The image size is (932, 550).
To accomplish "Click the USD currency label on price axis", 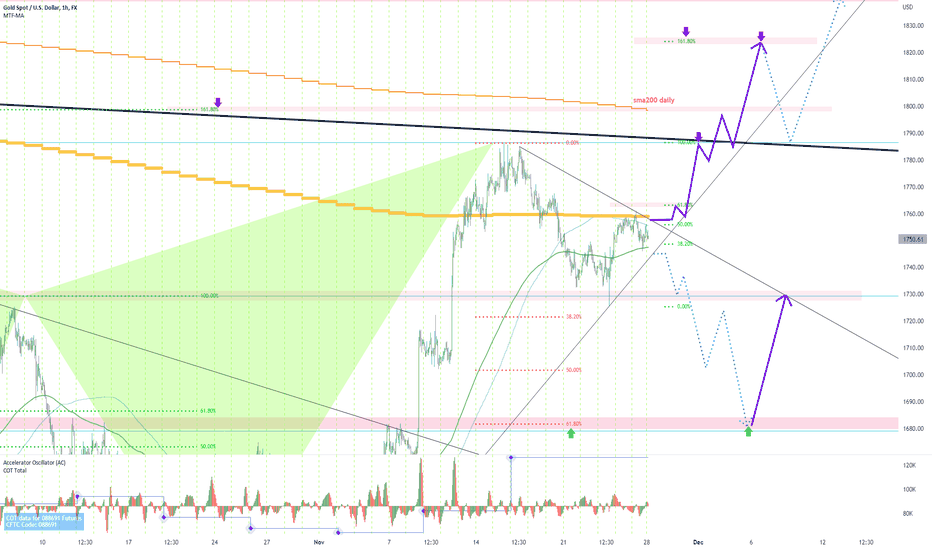I will 908,7.
